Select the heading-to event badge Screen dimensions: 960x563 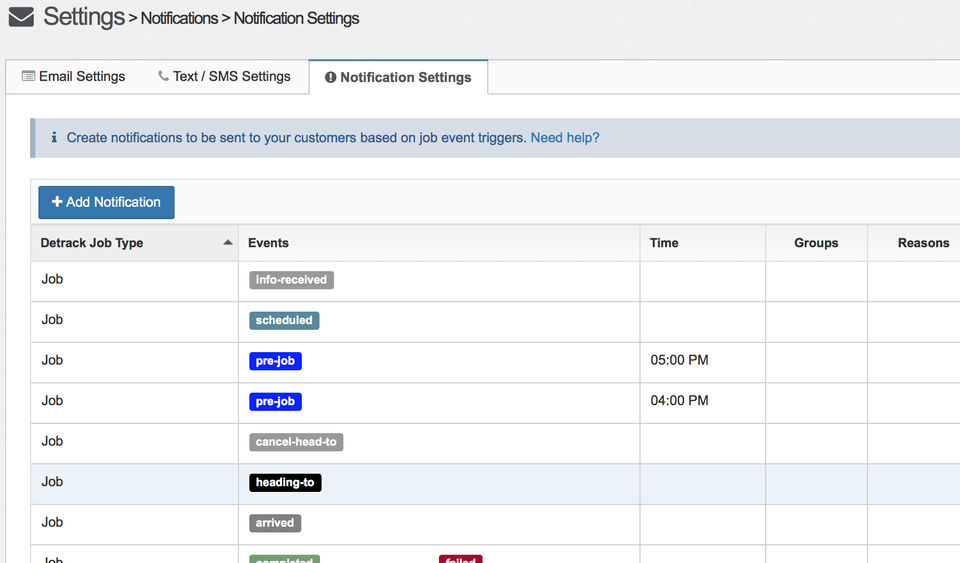[x=285, y=482]
